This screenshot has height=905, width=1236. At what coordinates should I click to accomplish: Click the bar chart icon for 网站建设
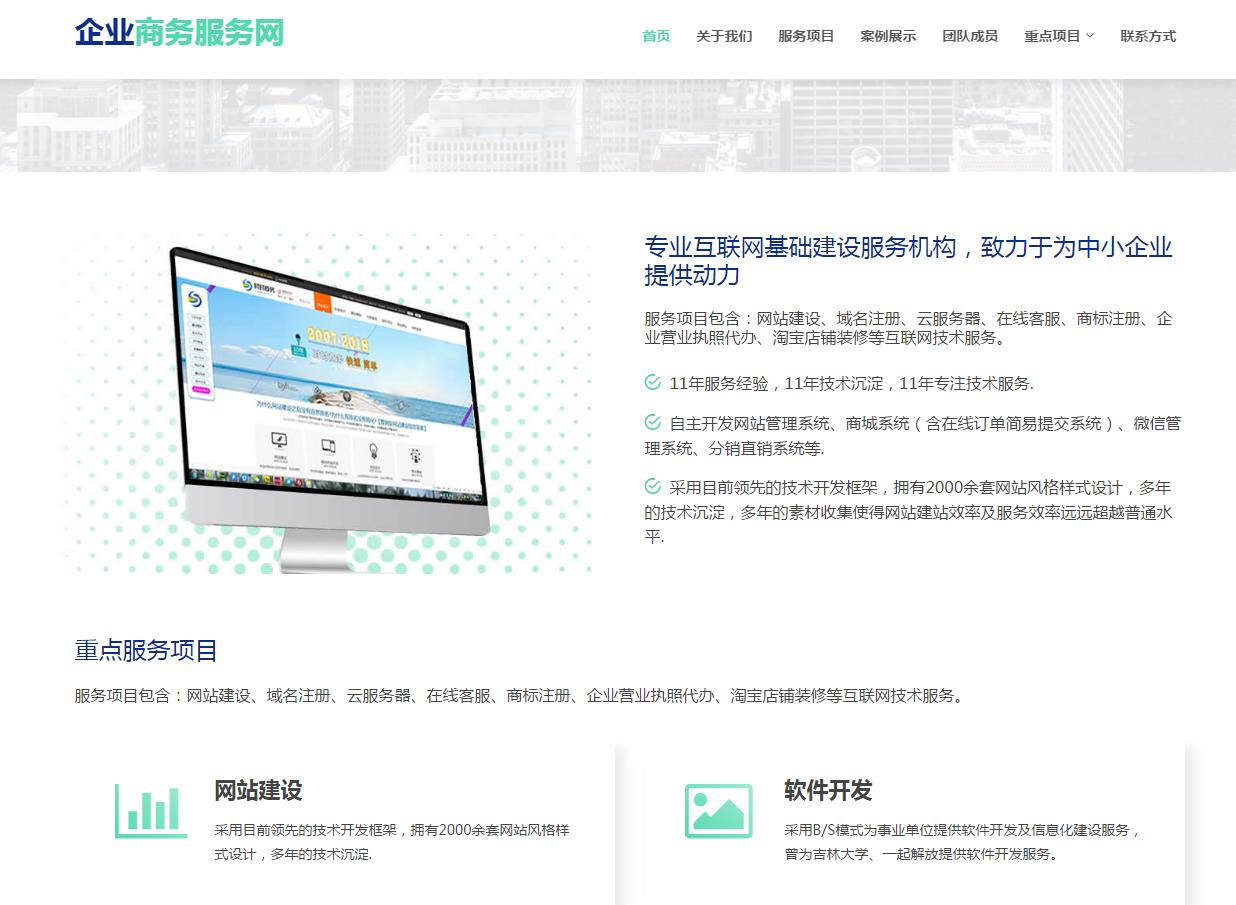(150, 810)
